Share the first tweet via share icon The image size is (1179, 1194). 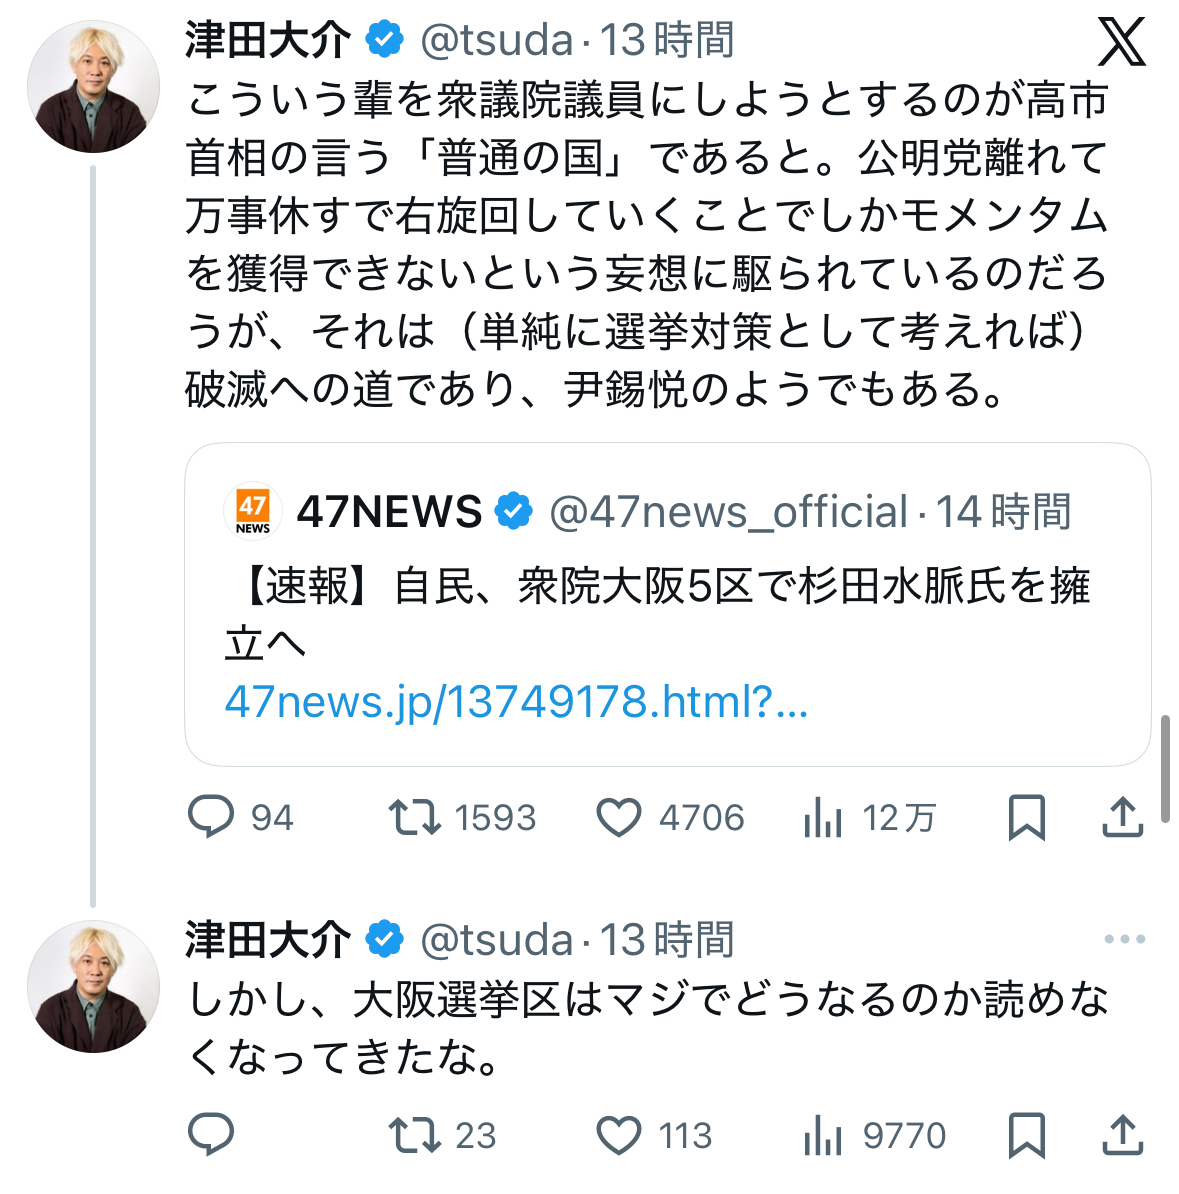click(1122, 817)
